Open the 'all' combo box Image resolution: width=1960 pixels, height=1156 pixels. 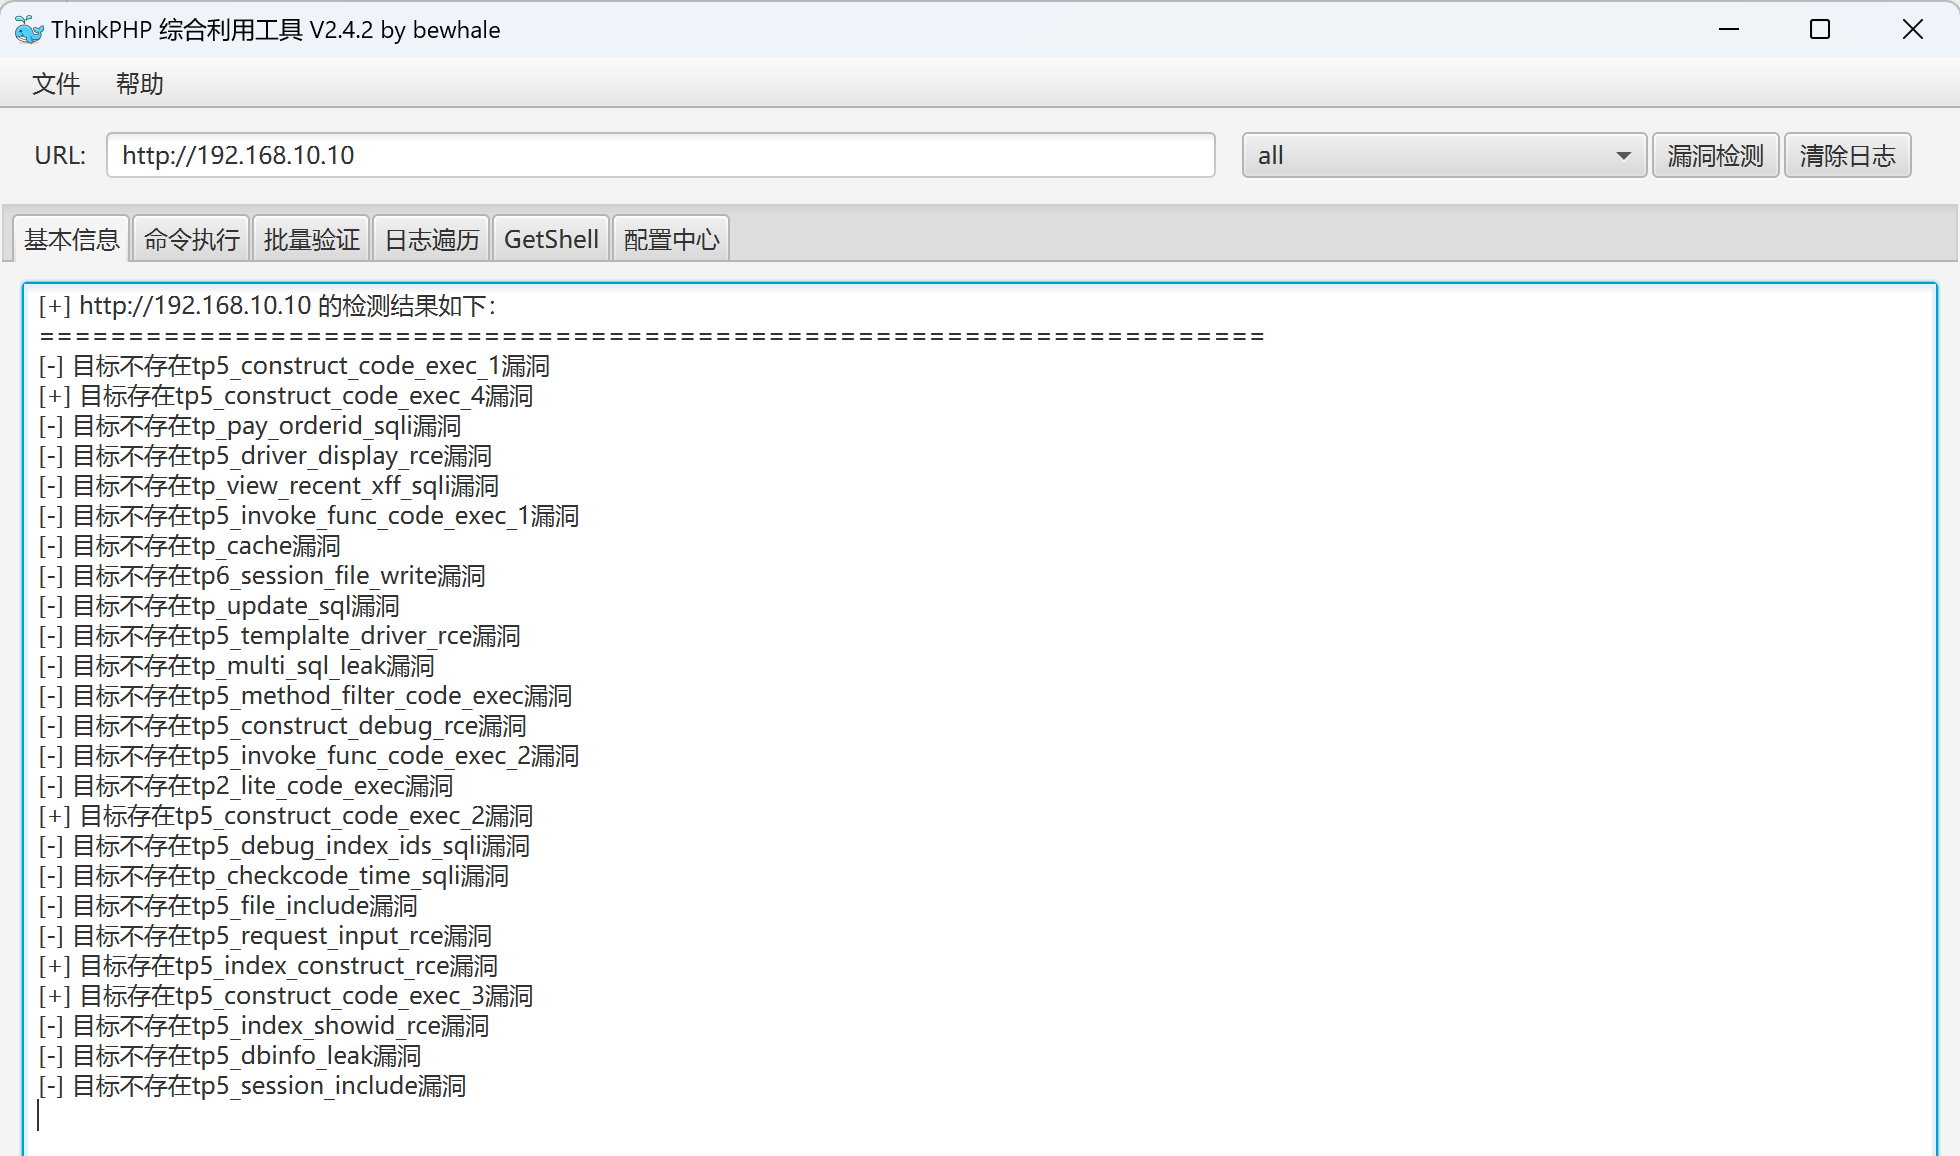(x=1430, y=156)
